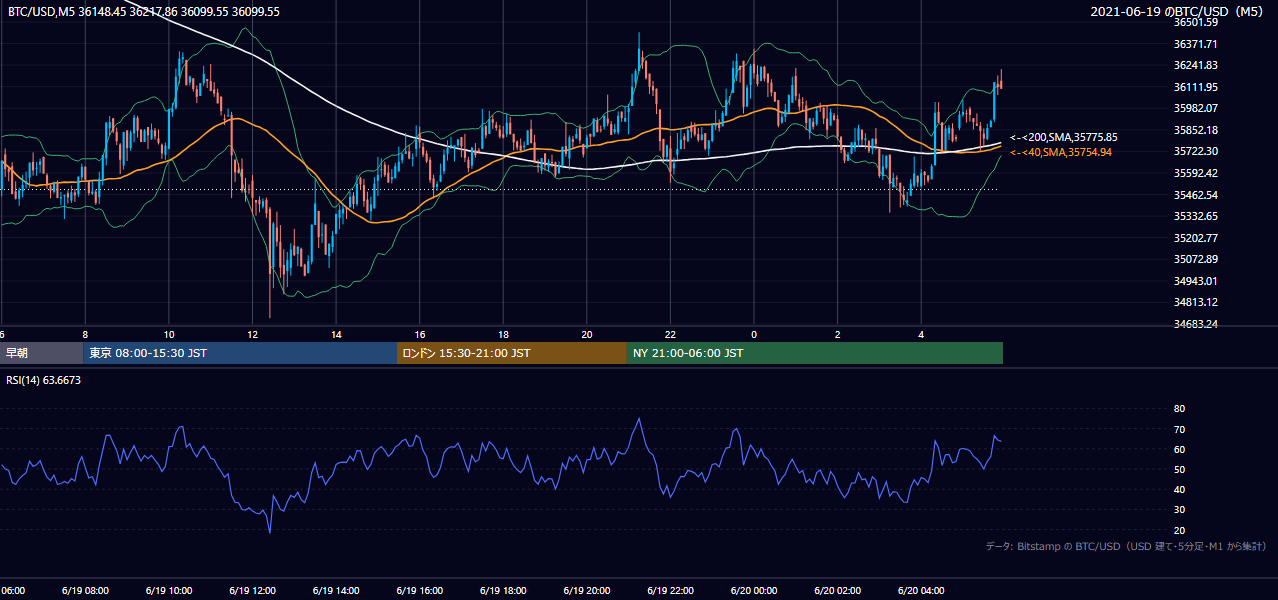The image size is (1278, 600).
Task: Click price axis label 36371.71
Action: tap(1195, 44)
